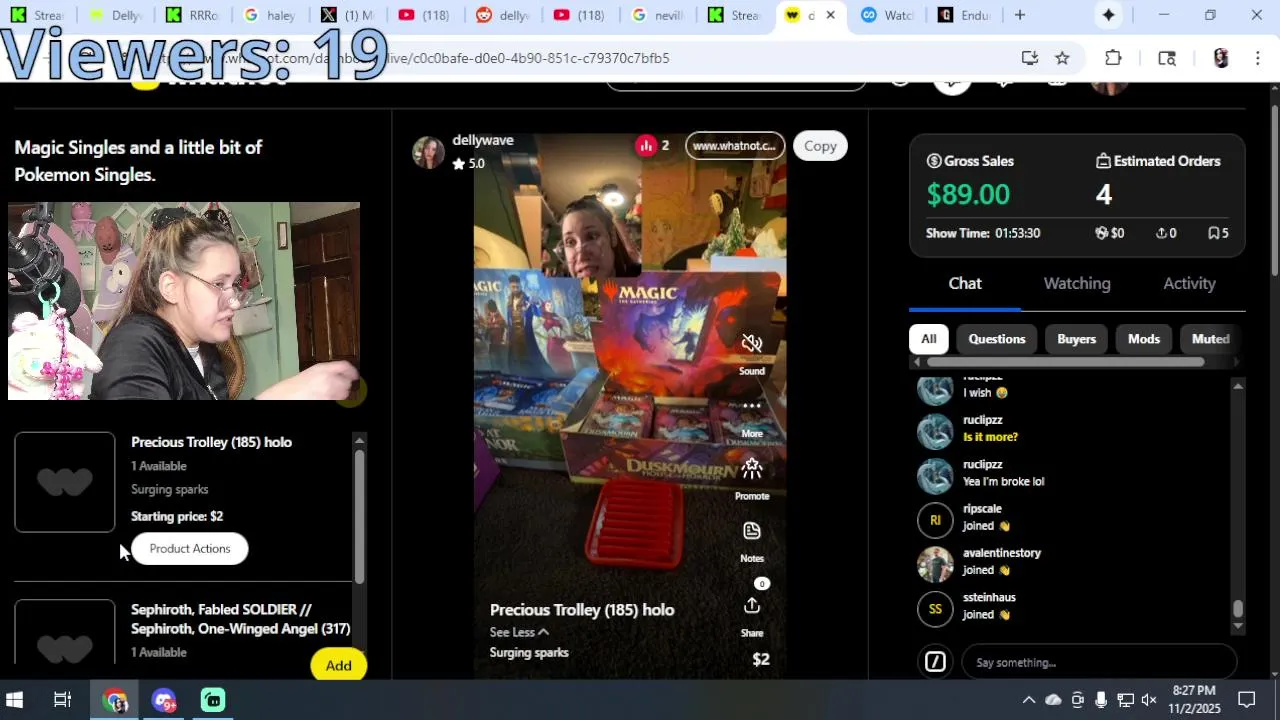1280x720 pixels.
Task: Click the shares count icon
Action: (1161, 233)
